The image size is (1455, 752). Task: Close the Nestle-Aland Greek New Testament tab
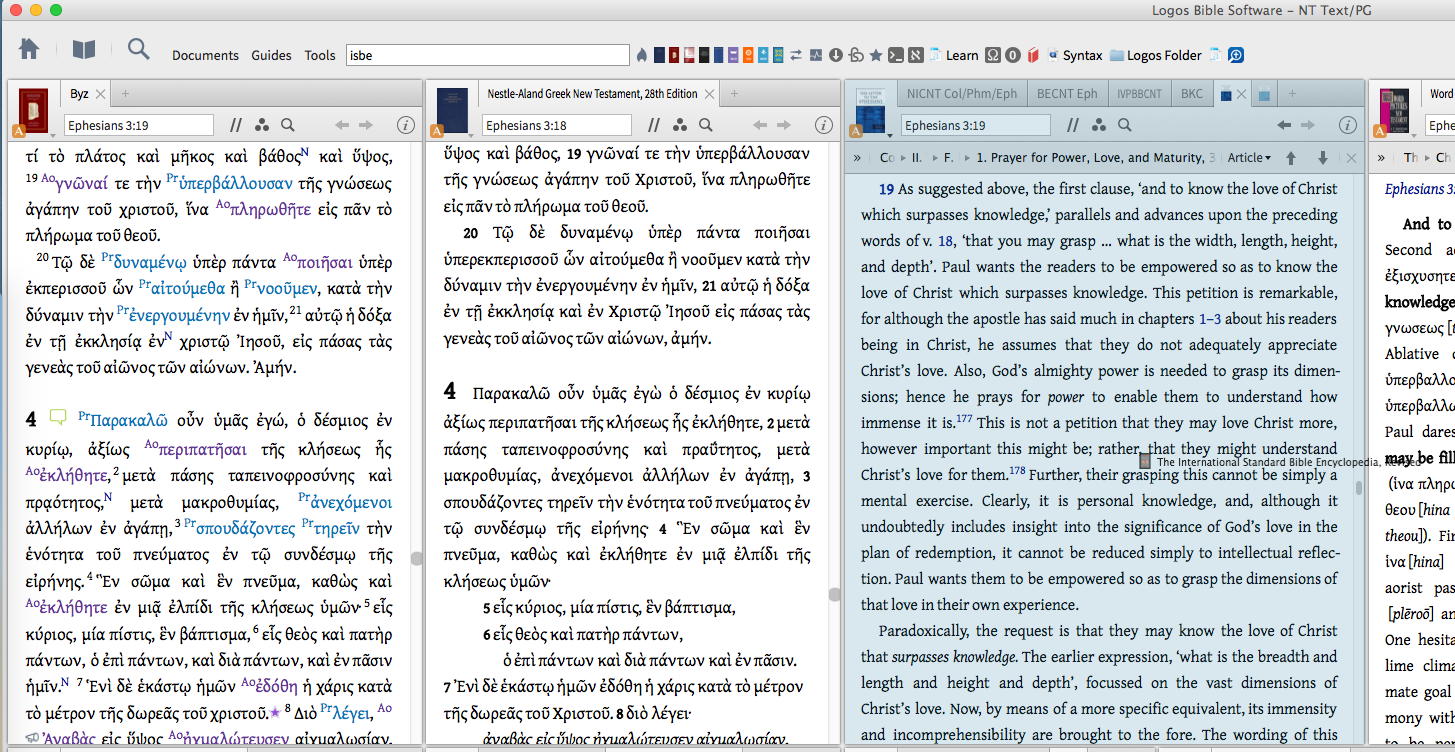click(709, 94)
